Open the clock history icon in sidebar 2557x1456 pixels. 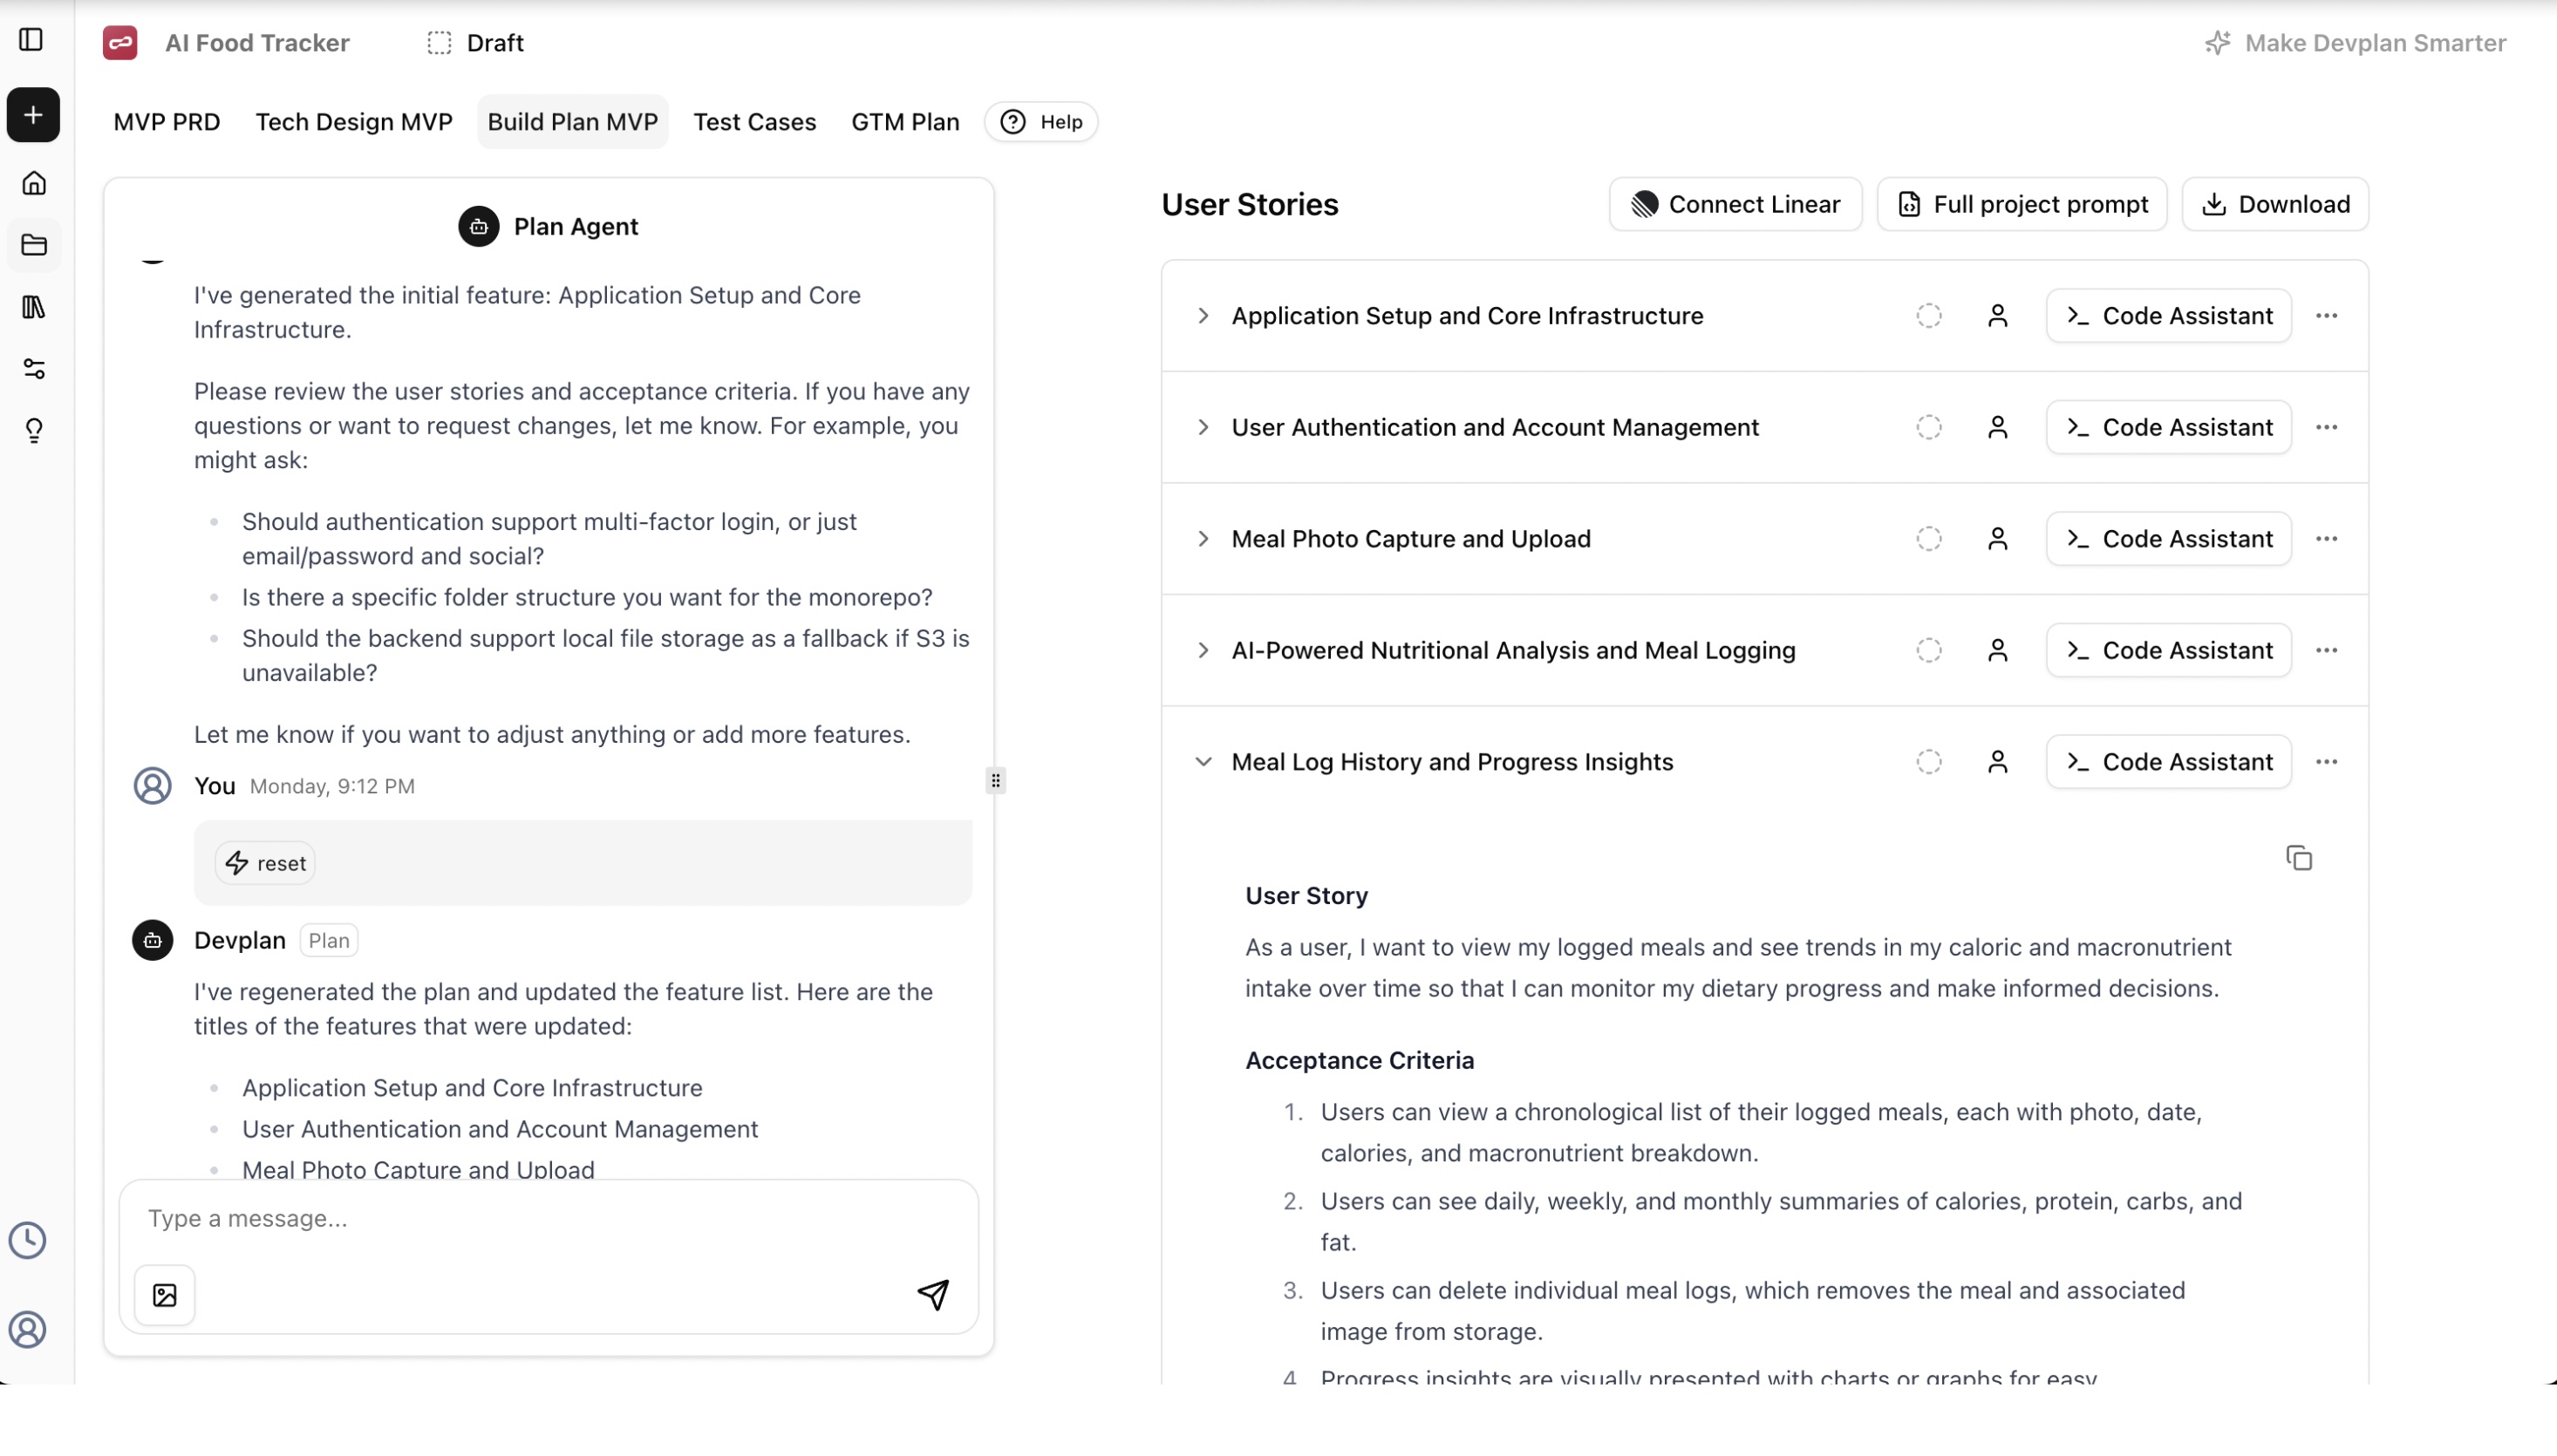tap(28, 1240)
